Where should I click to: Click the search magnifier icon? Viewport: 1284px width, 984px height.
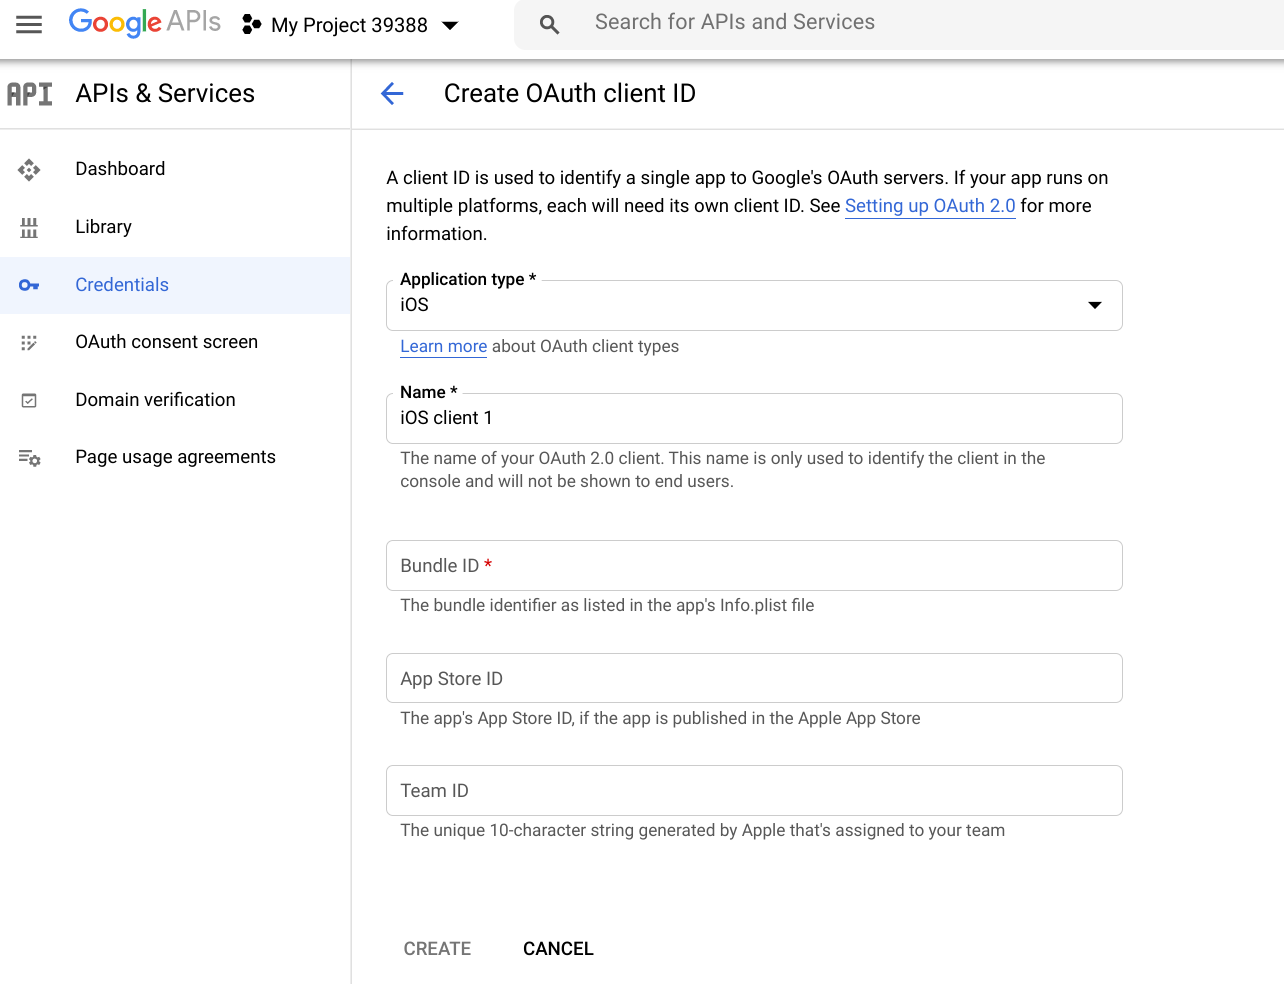tap(549, 25)
